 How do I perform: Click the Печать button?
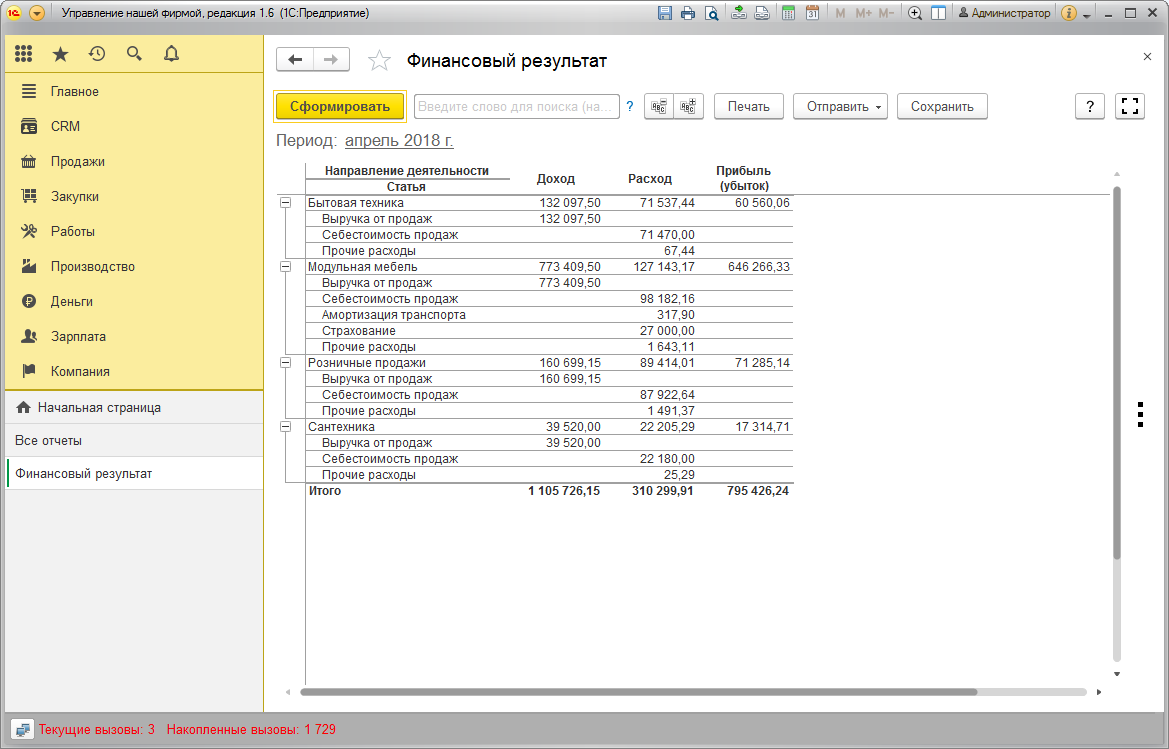point(749,107)
